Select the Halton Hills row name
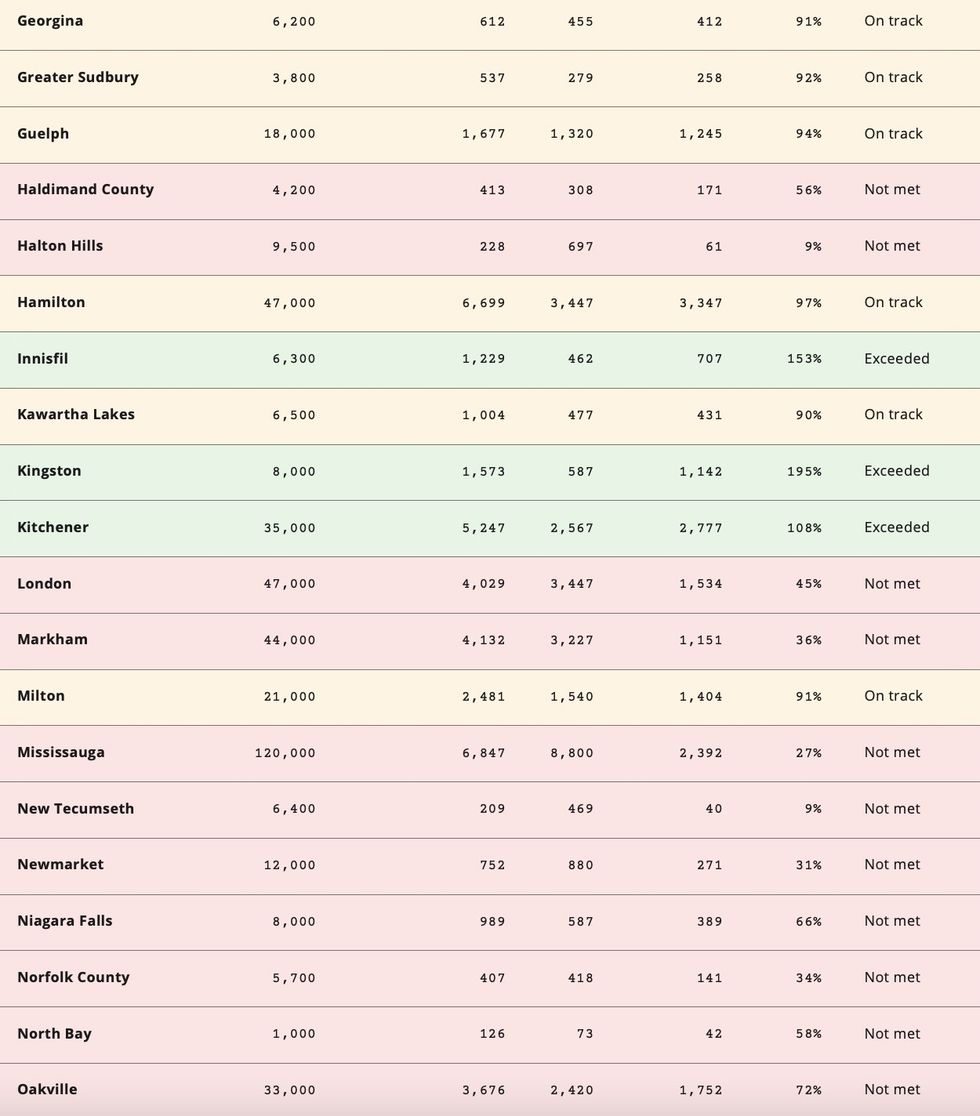The image size is (980, 1116). tap(60, 246)
